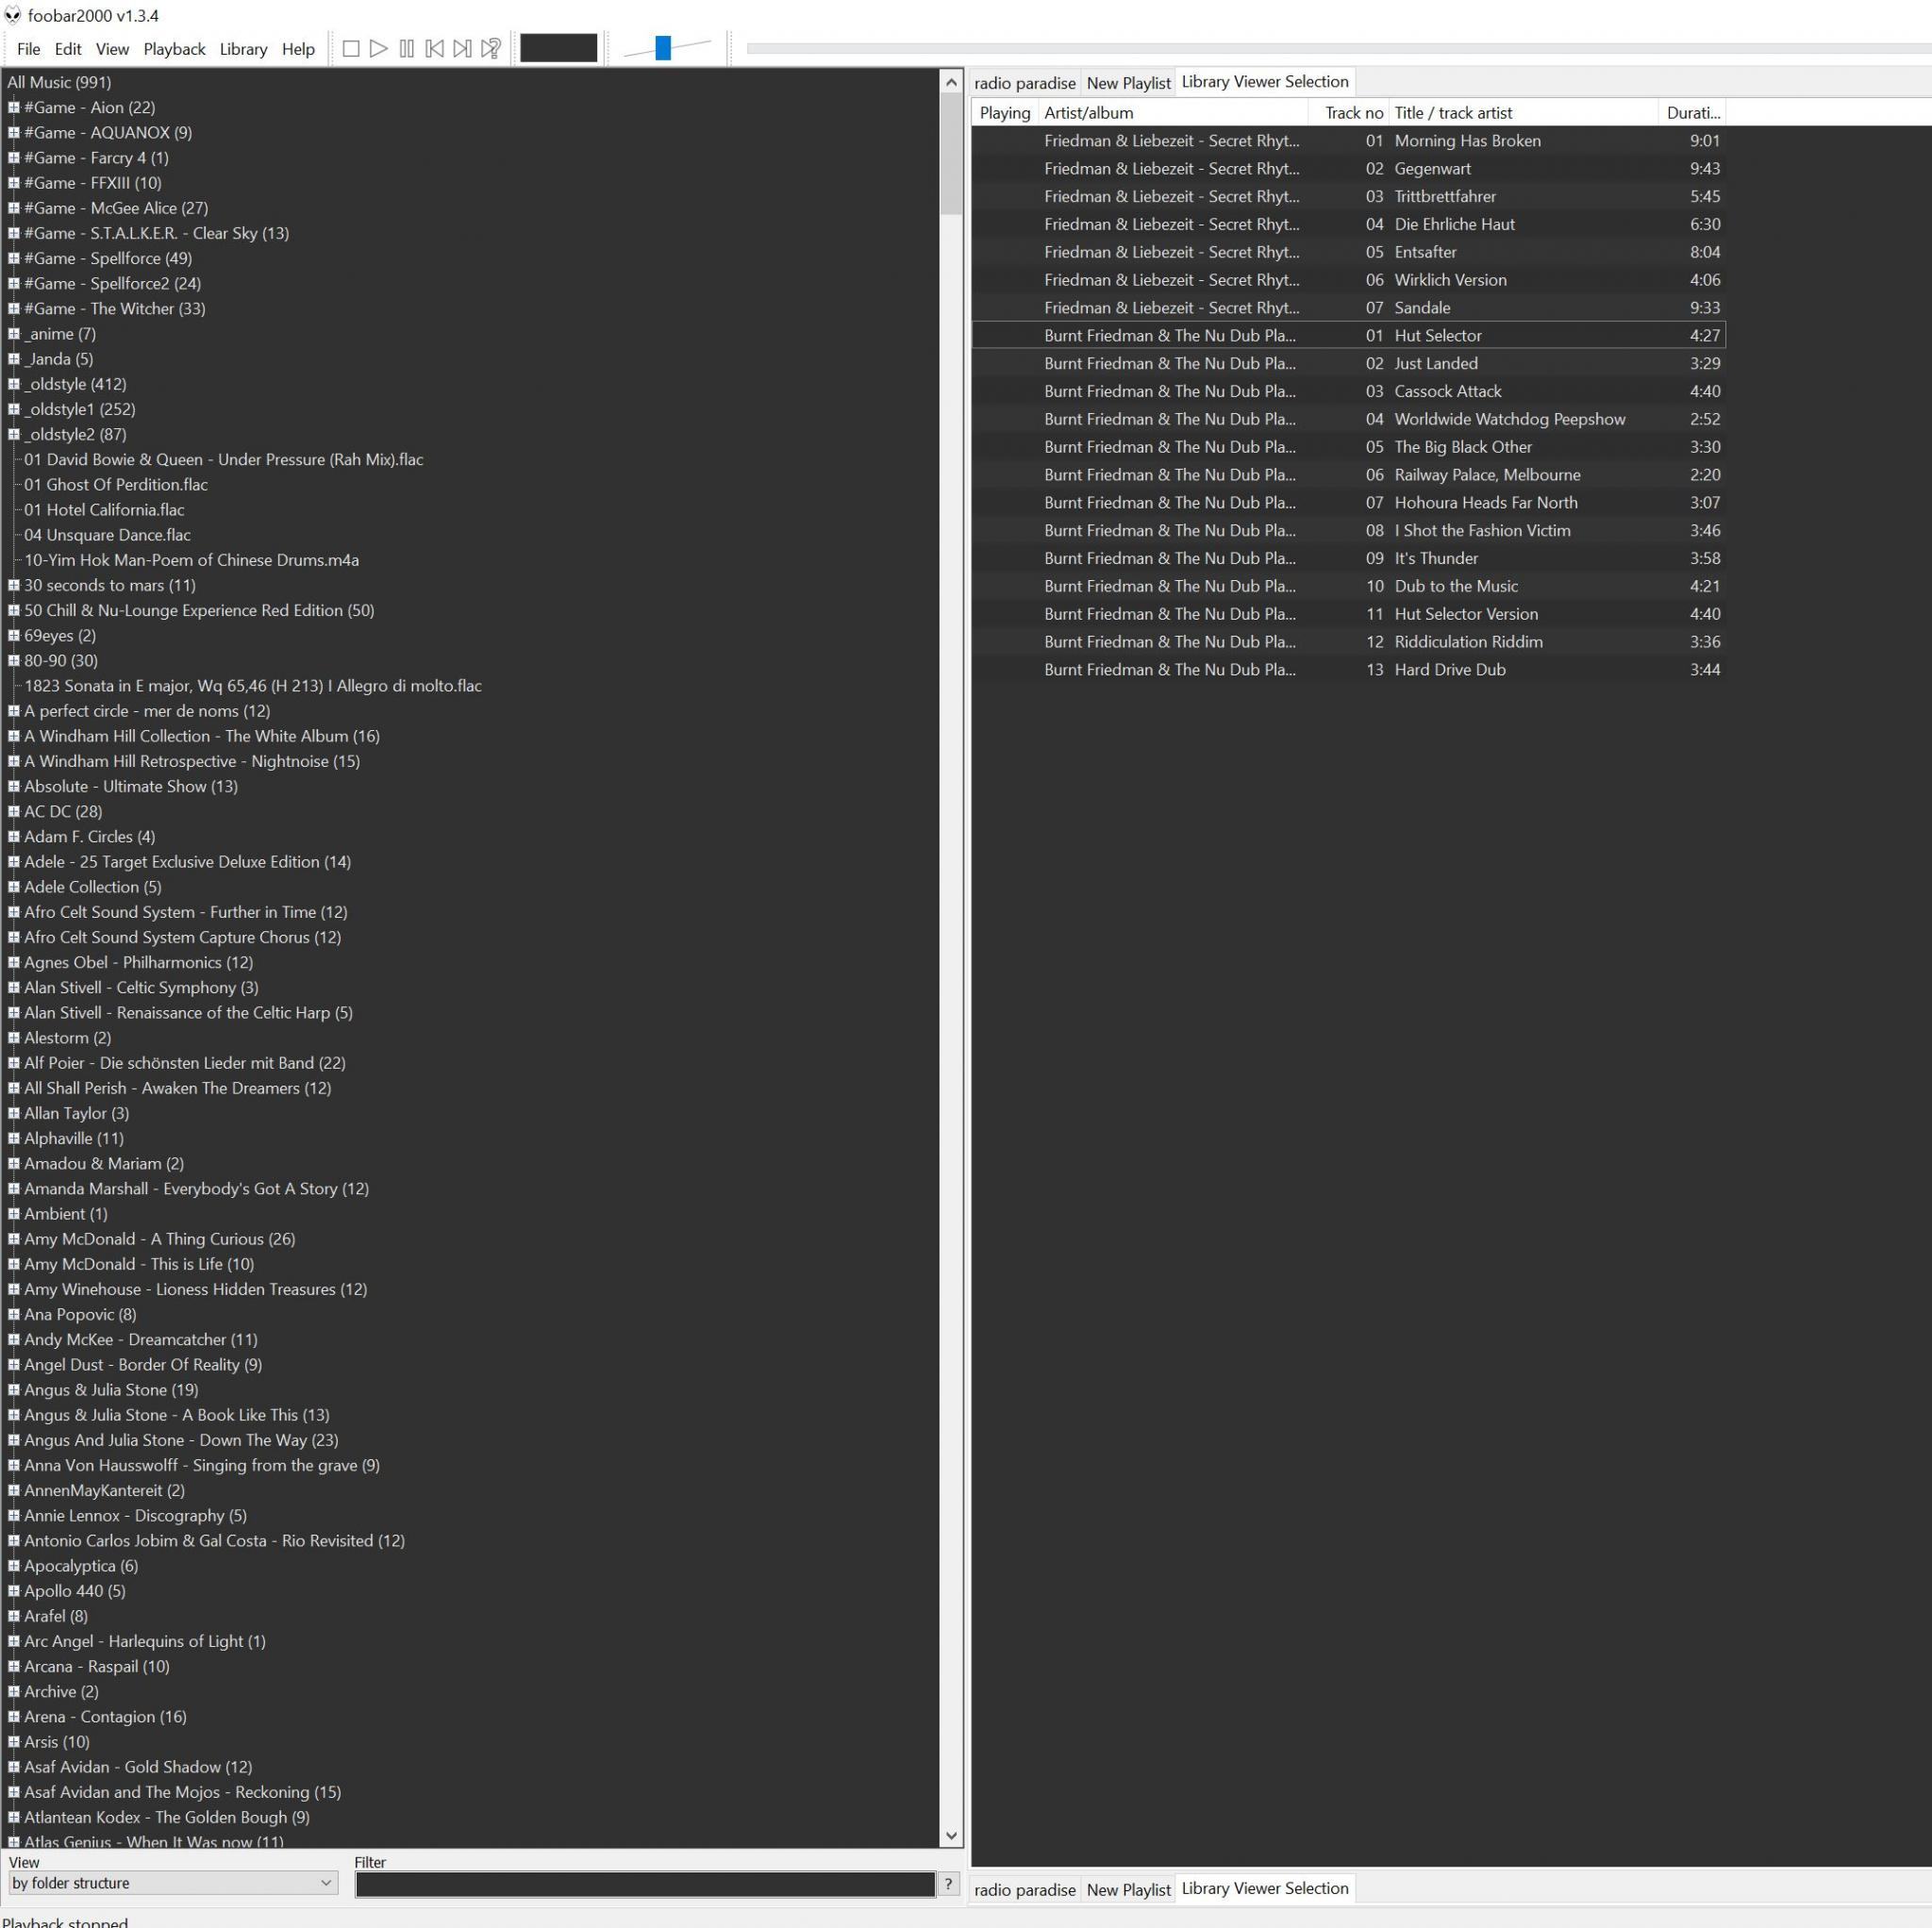Expand the AC DC folder node
Viewport: 1932px width, 1928px height.
click(14, 812)
